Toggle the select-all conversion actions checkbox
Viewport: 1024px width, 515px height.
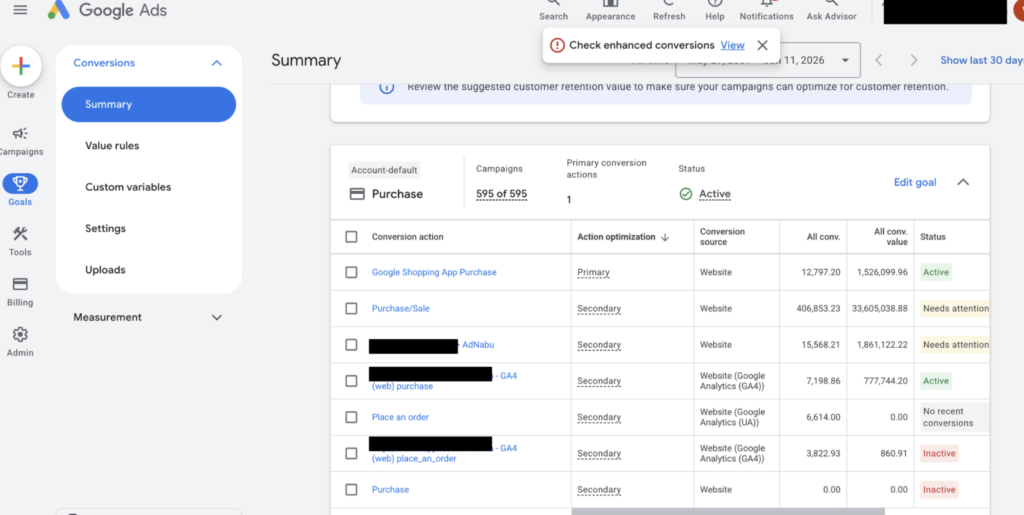(351, 237)
